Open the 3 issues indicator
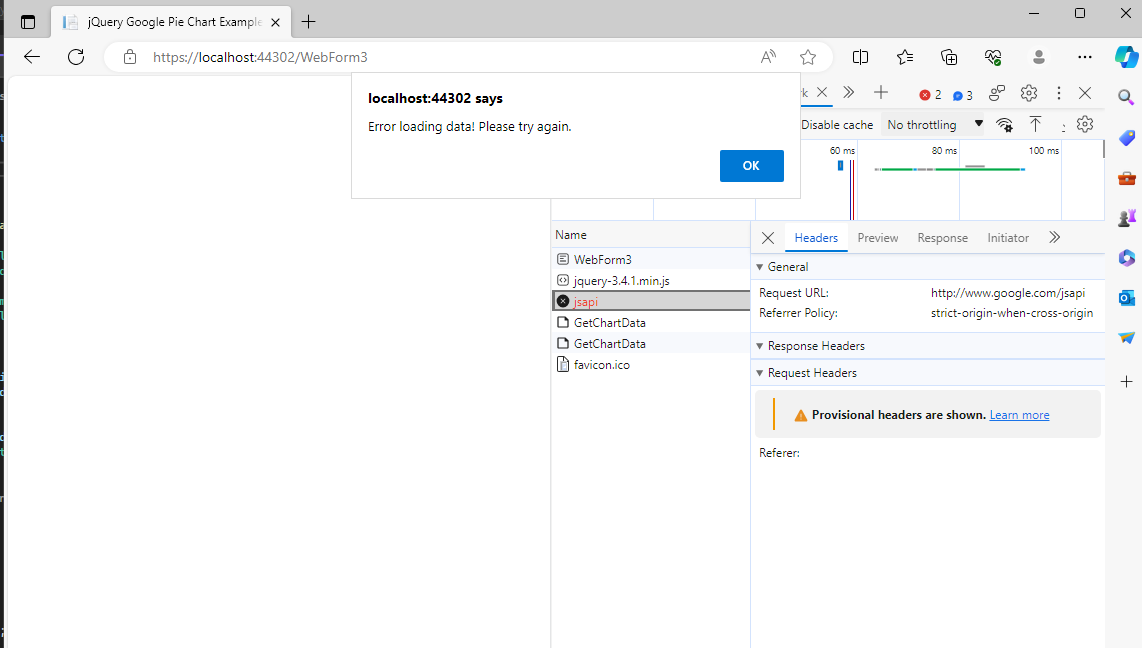This screenshot has width=1142, height=648. (962, 95)
